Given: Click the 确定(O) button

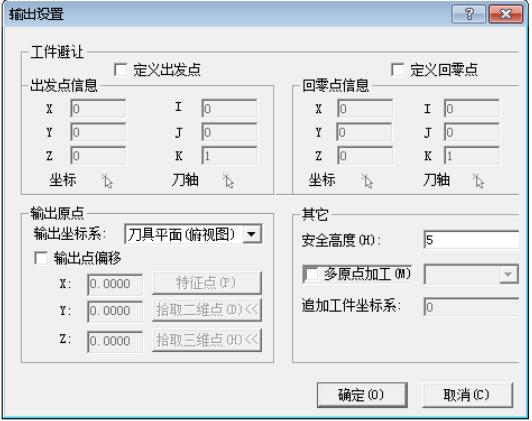Looking at the screenshot, I should tap(362, 395).
